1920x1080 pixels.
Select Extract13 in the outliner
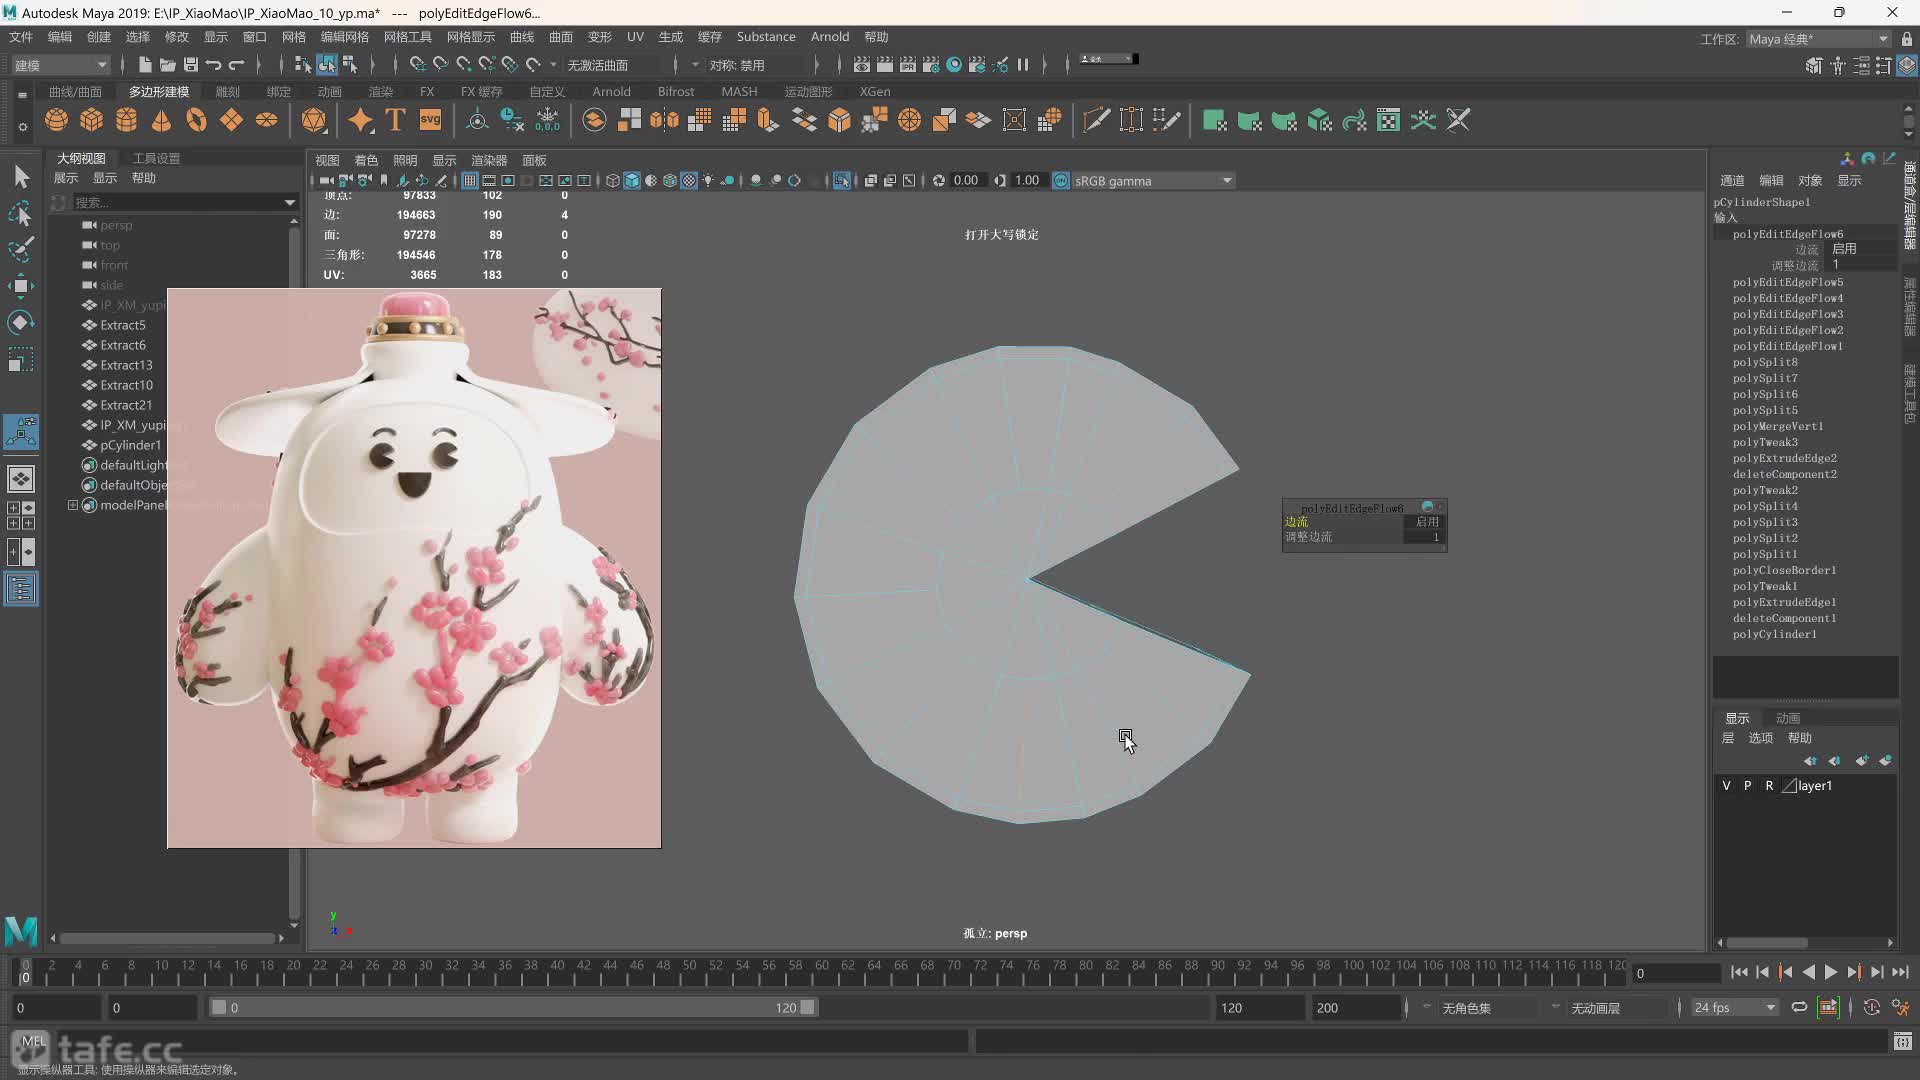[126, 366]
